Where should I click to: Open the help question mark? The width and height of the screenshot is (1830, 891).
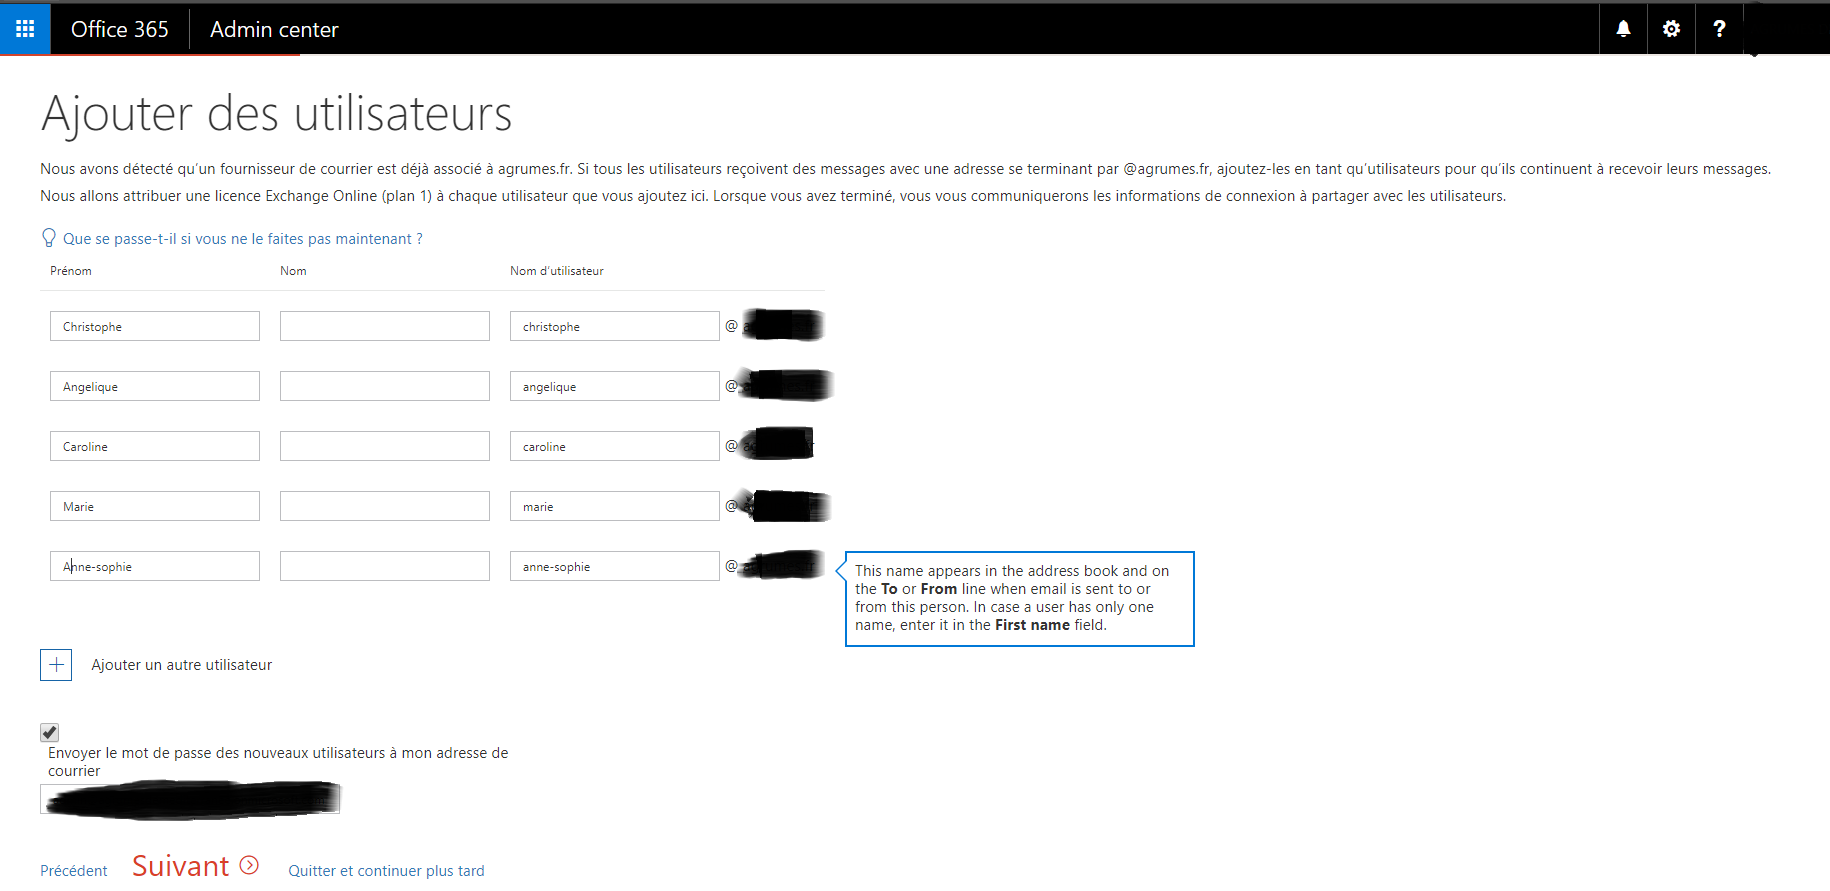click(x=1719, y=29)
